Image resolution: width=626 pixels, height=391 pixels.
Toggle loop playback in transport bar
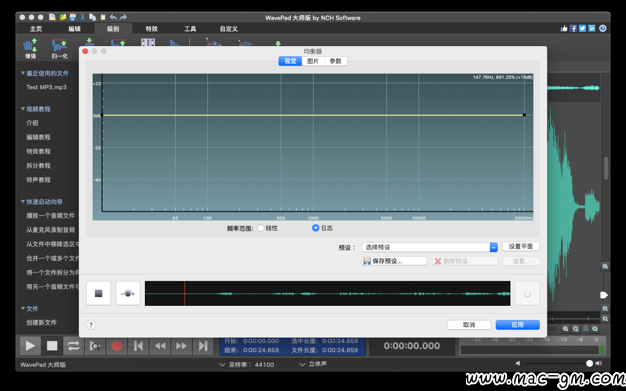pos(73,346)
